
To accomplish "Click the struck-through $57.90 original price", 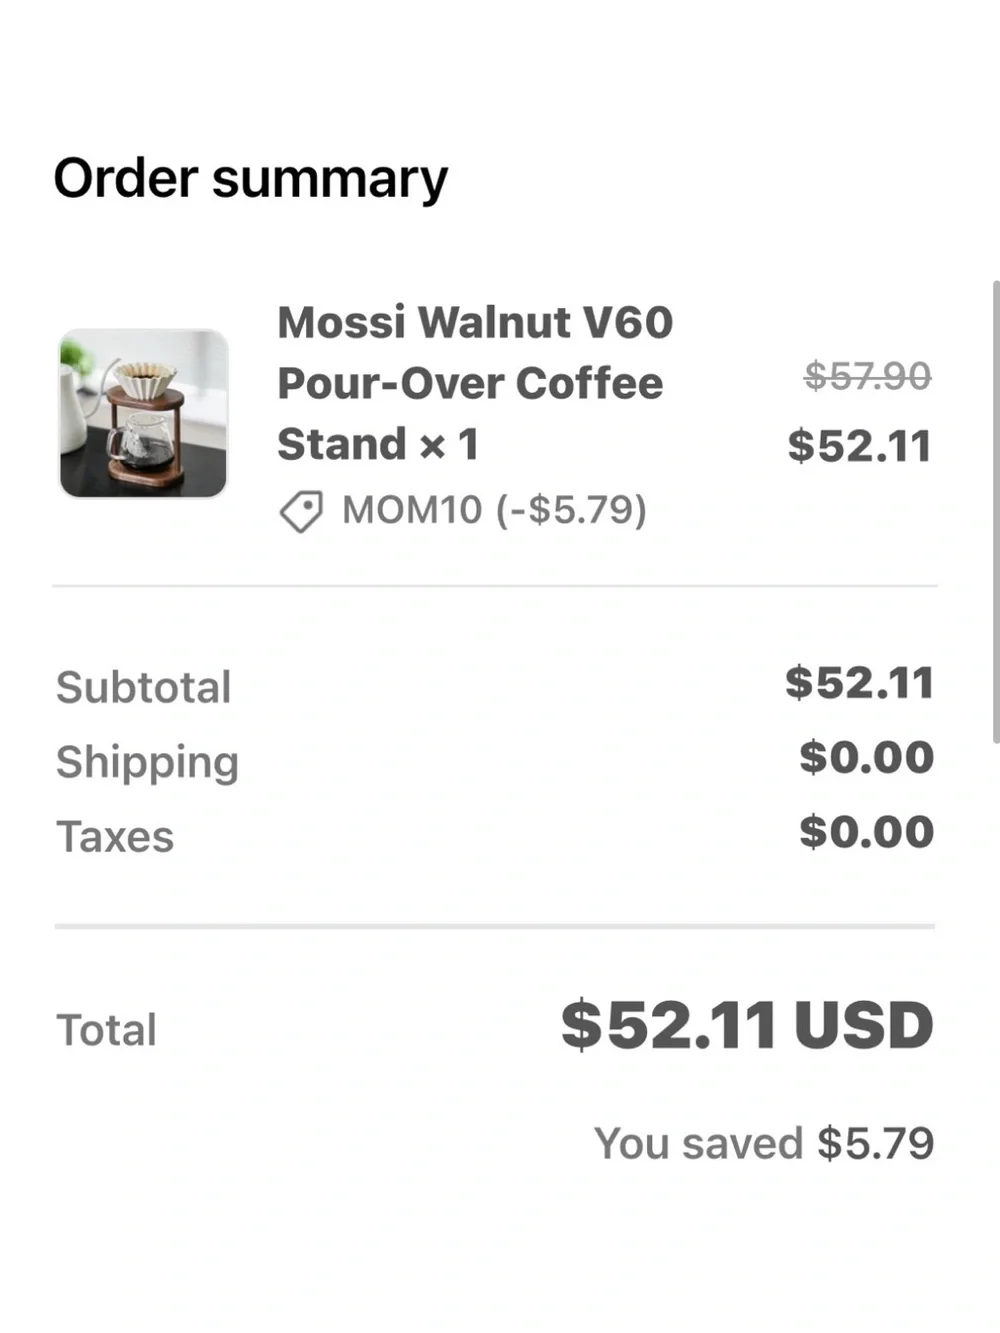I will 868,376.
